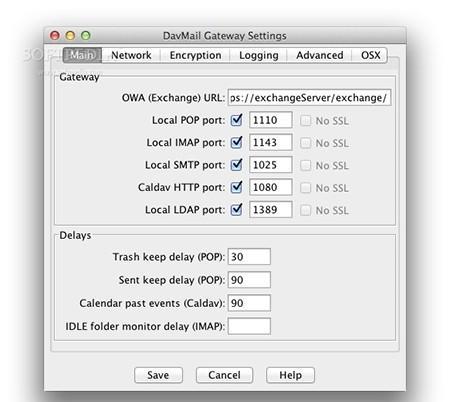Image resolution: width=450 pixels, height=402 pixels.
Task: Open the Advanced tab
Action: [320, 55]
